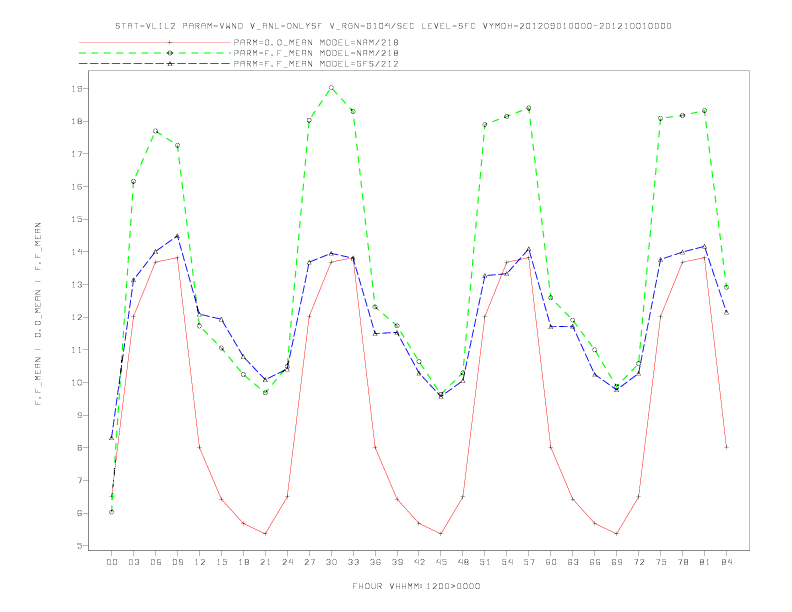Click the plus marker on red legend line
The height and width of the screenshot is (612, 792).
[x=170, y=42]
